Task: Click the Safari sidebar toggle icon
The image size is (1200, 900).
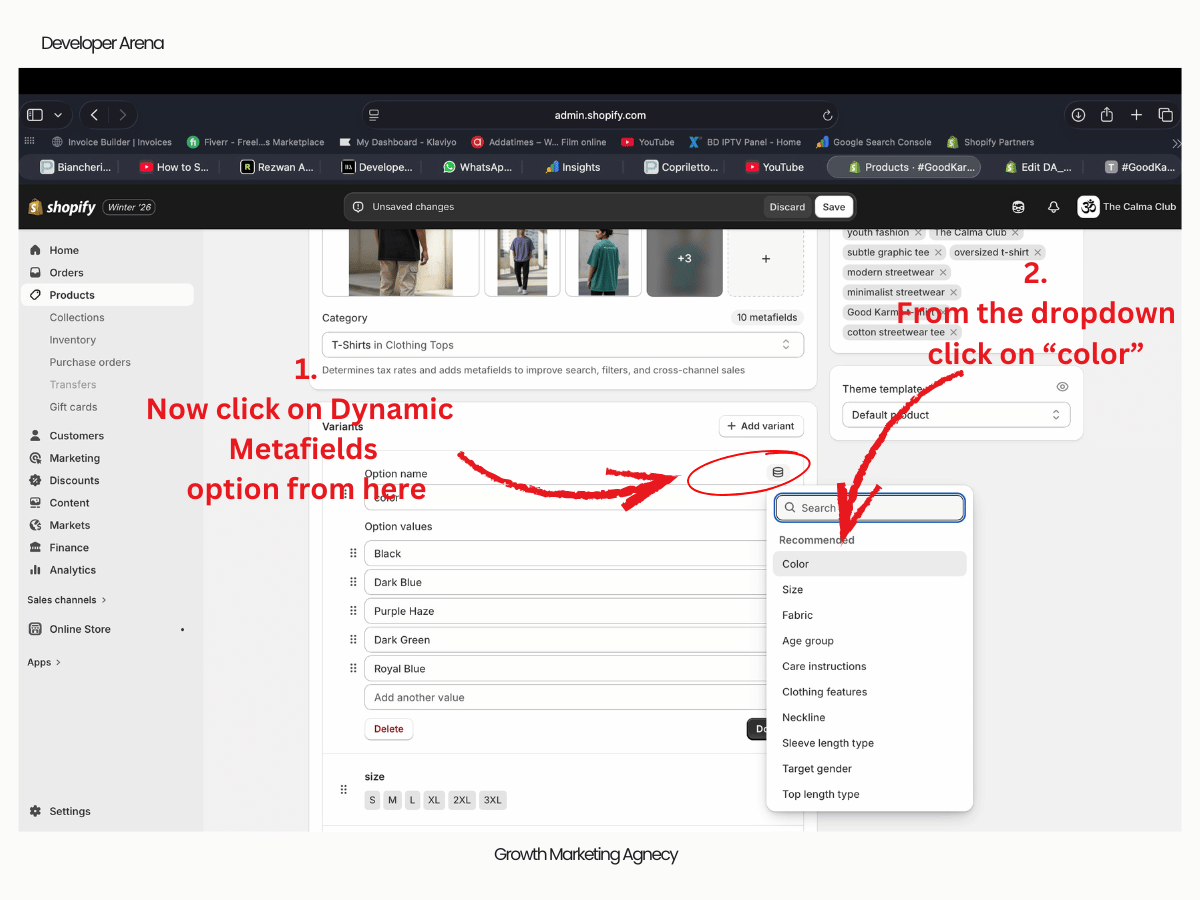Action: pos(35,115)
